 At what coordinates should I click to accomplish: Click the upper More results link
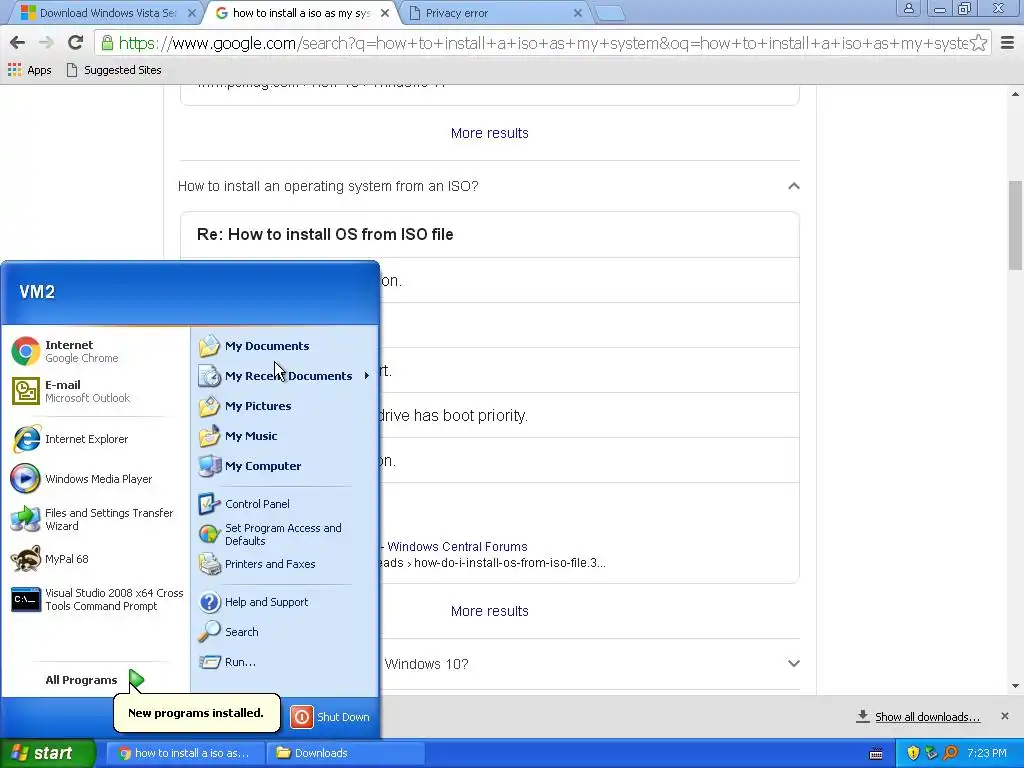(x=490, y=133)
